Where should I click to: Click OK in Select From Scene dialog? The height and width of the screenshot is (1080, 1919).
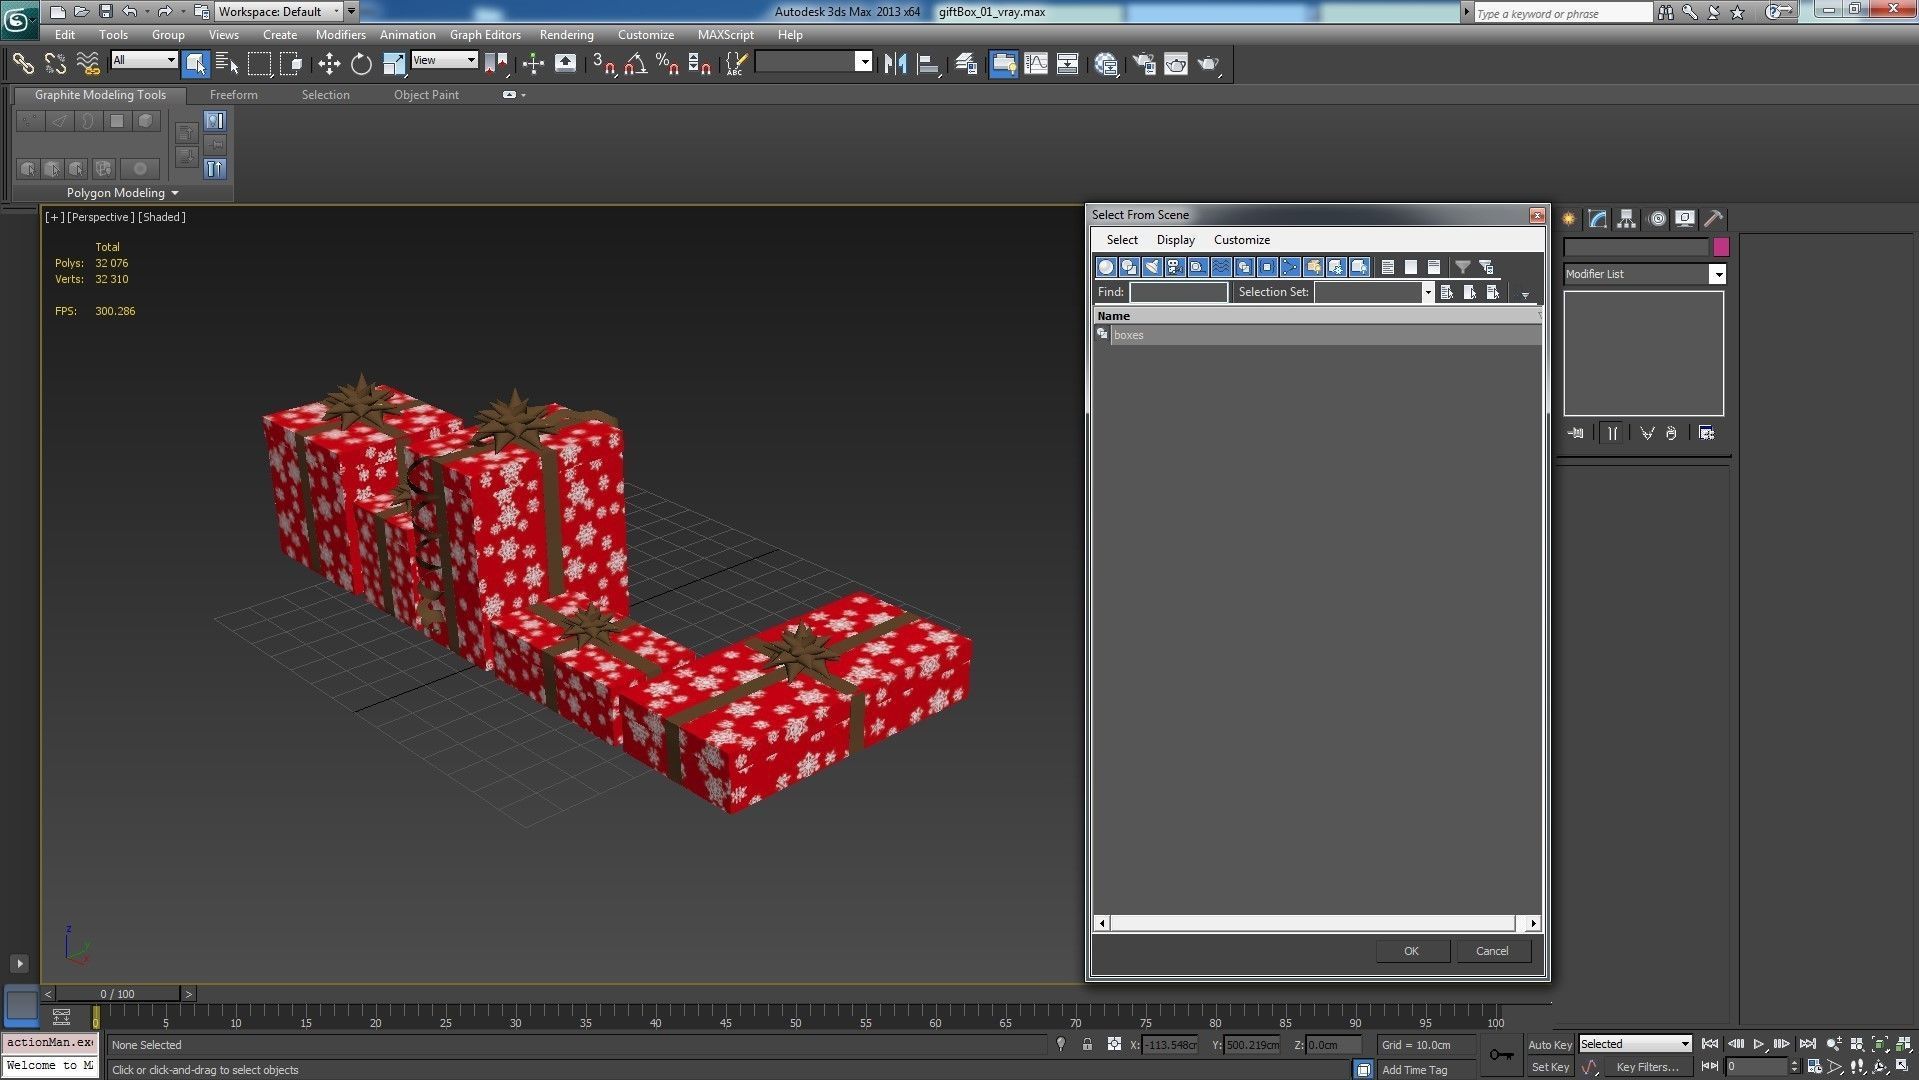[1411, 951]
